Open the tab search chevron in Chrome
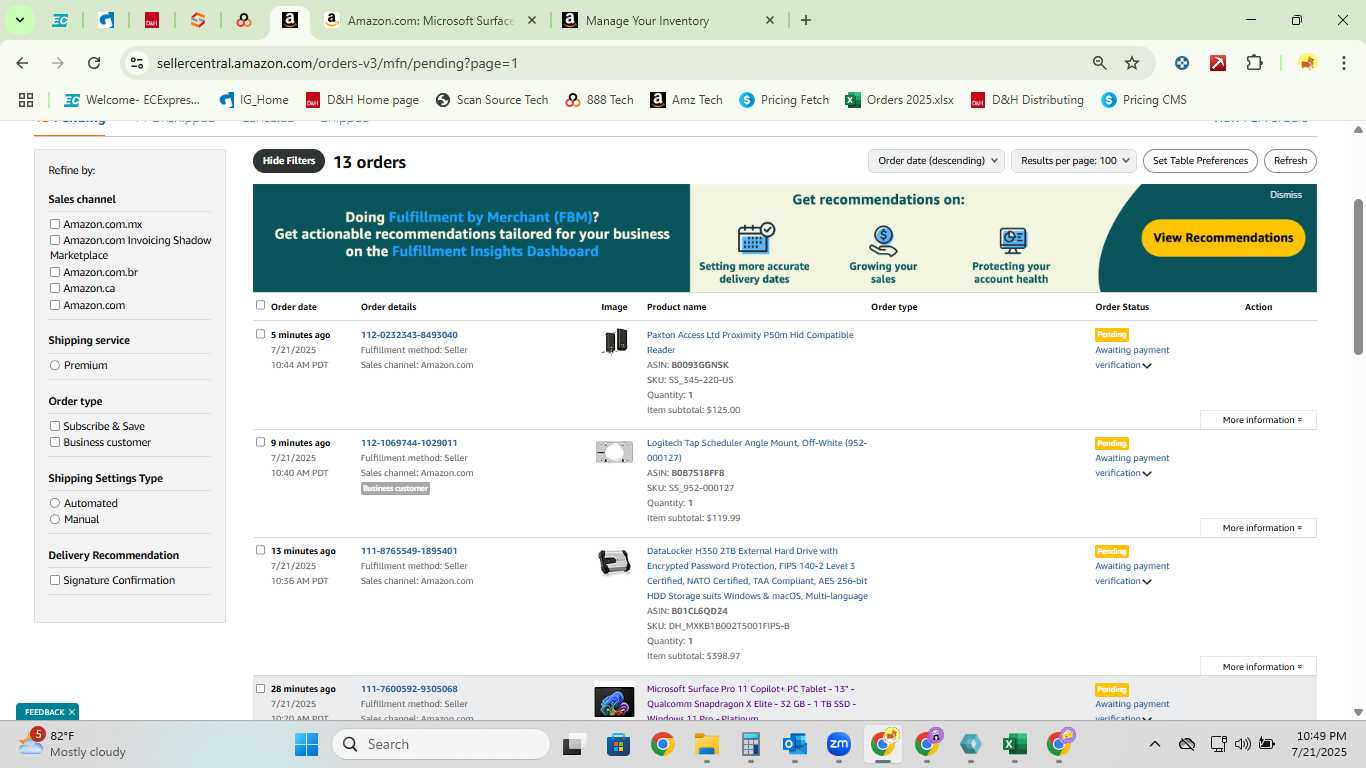The width and height of the screenshot is (1366, 768). click(19, 20)
